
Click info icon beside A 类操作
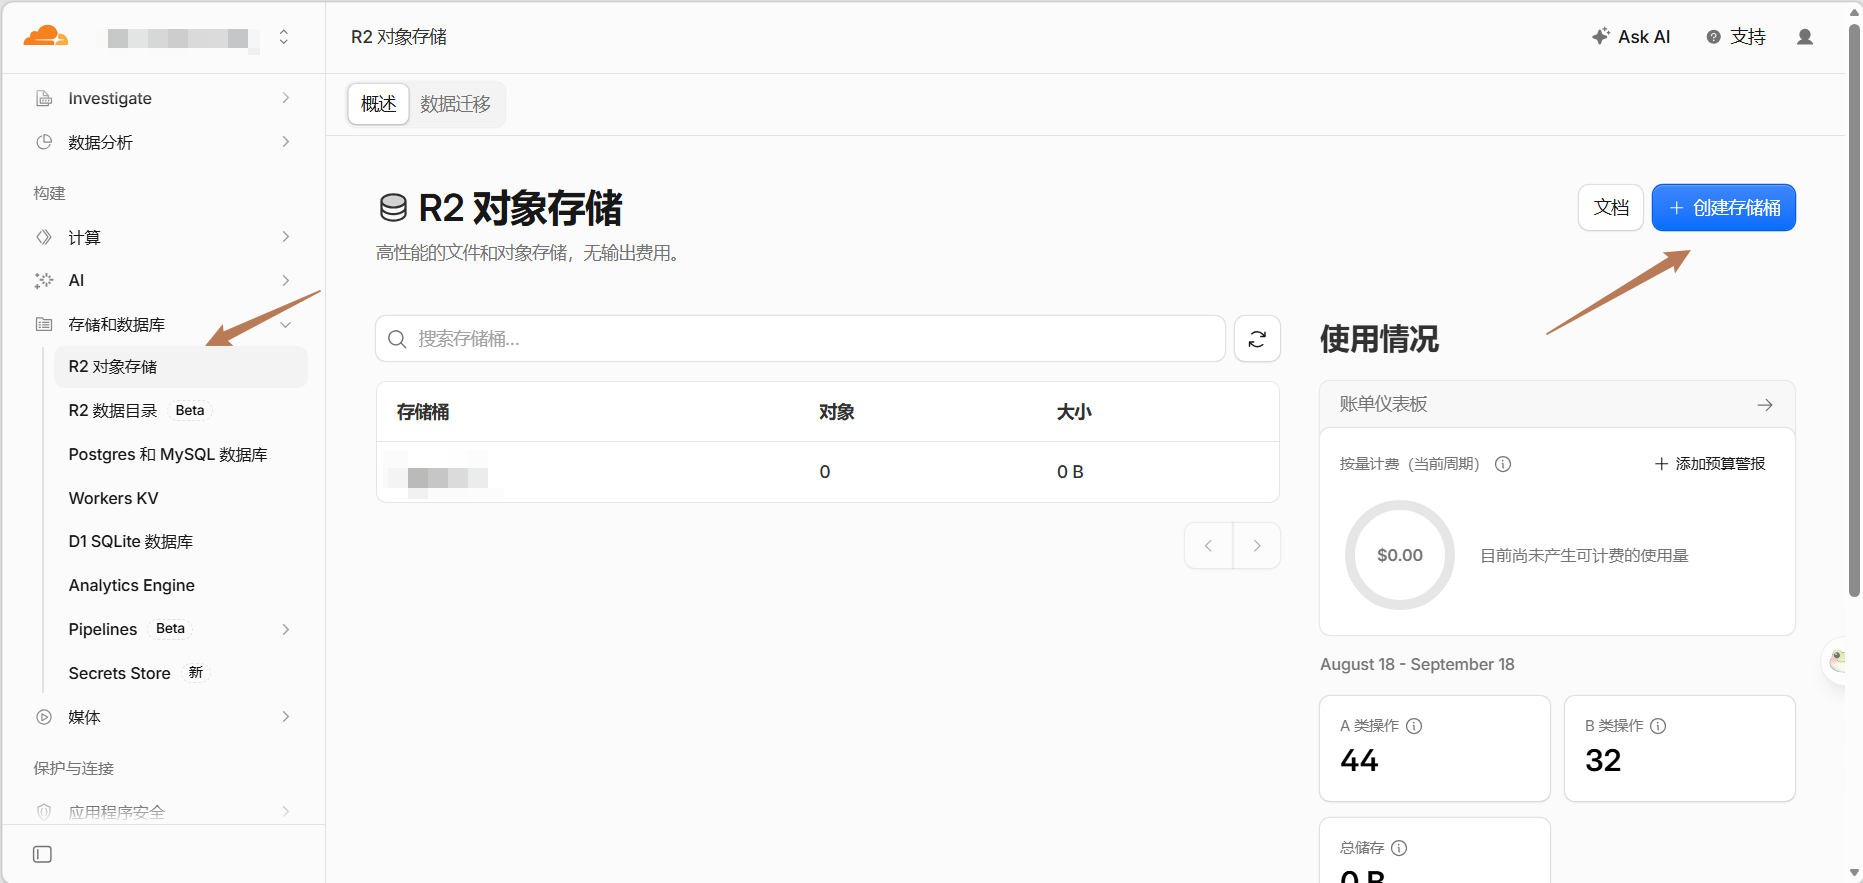coord(1414,726)
